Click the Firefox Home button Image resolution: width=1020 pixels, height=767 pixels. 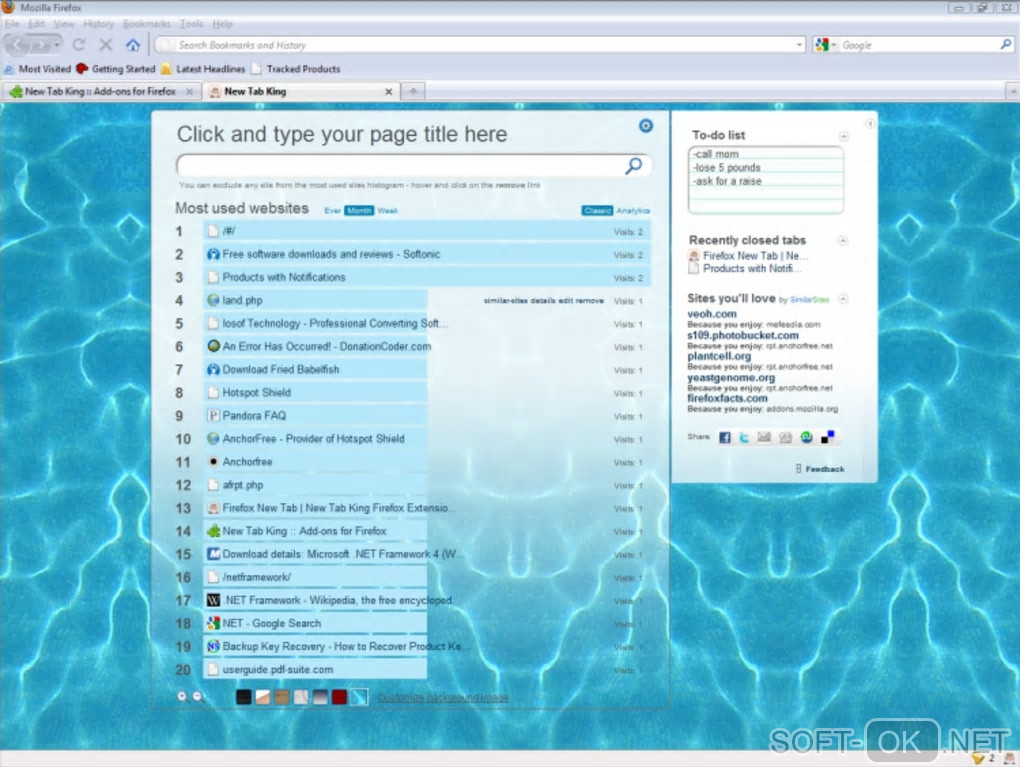133,45
